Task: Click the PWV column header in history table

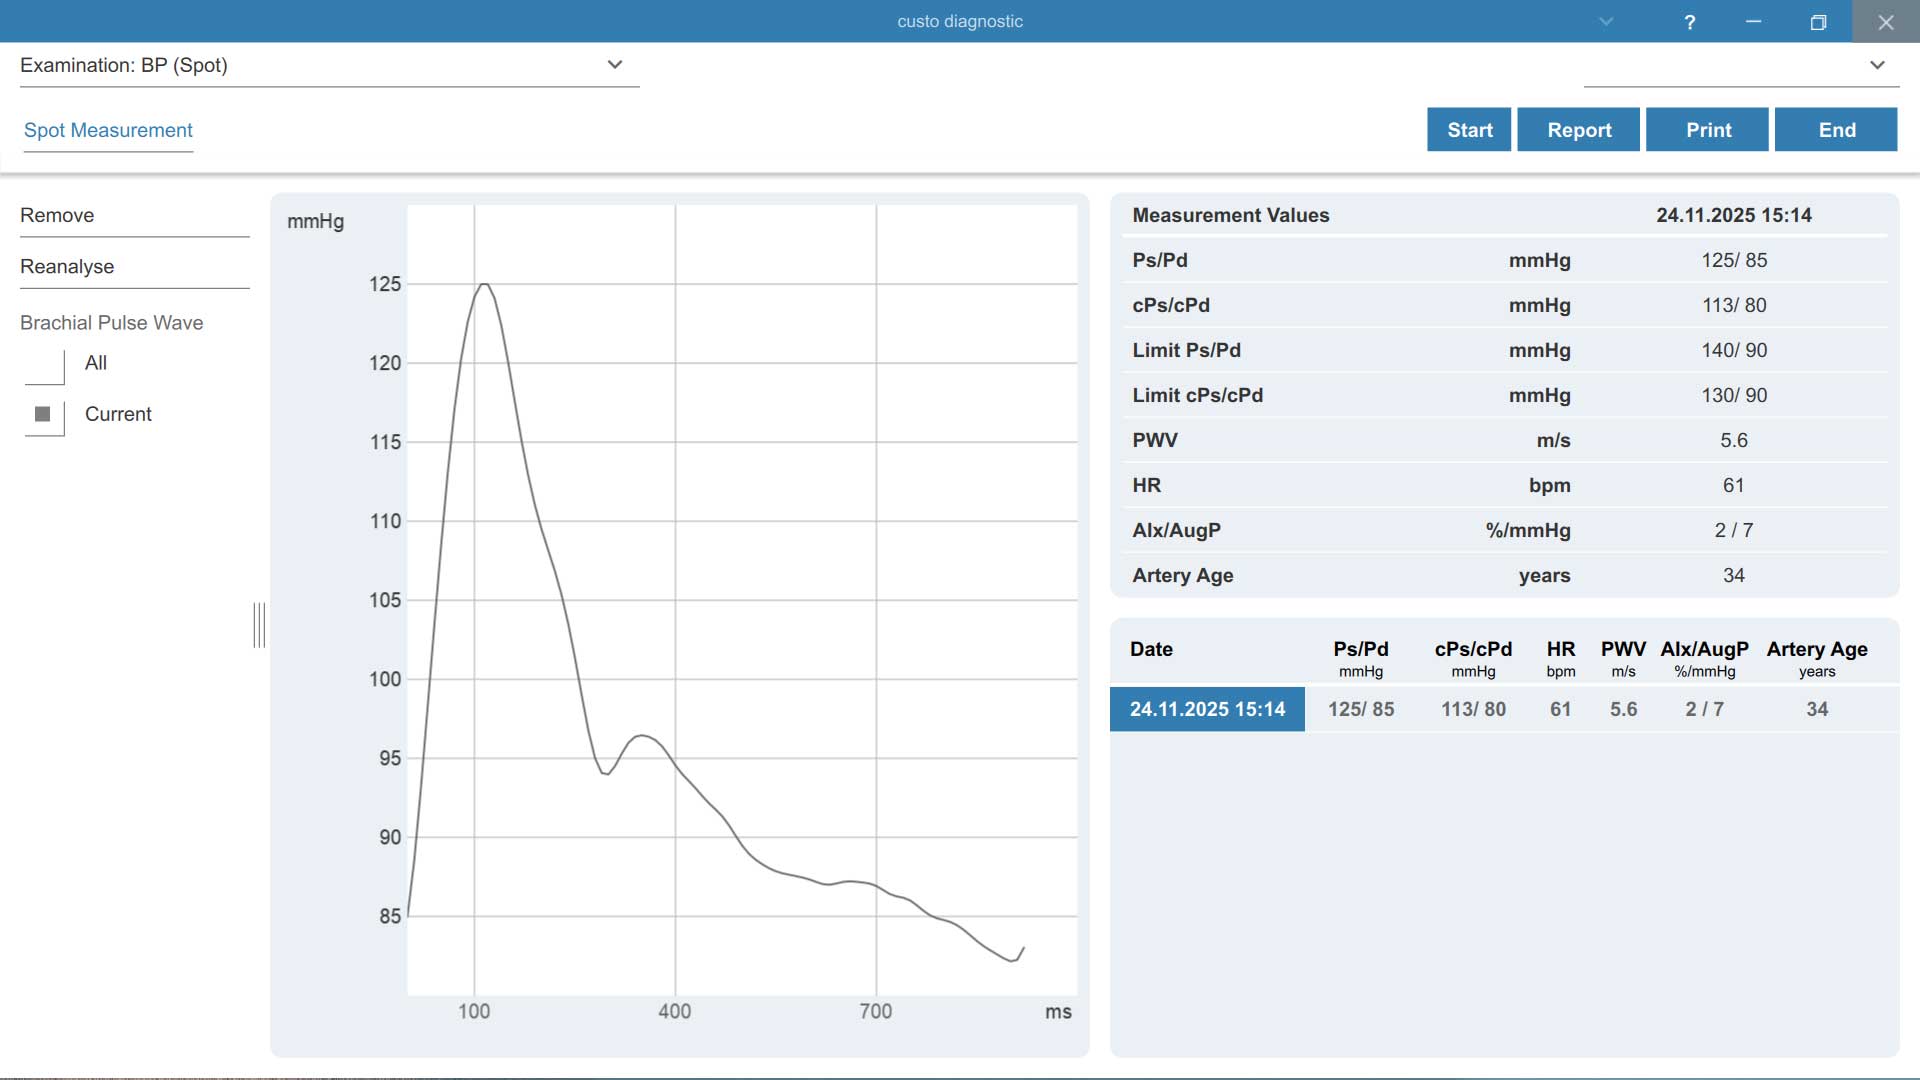Action: [1623, 658]
